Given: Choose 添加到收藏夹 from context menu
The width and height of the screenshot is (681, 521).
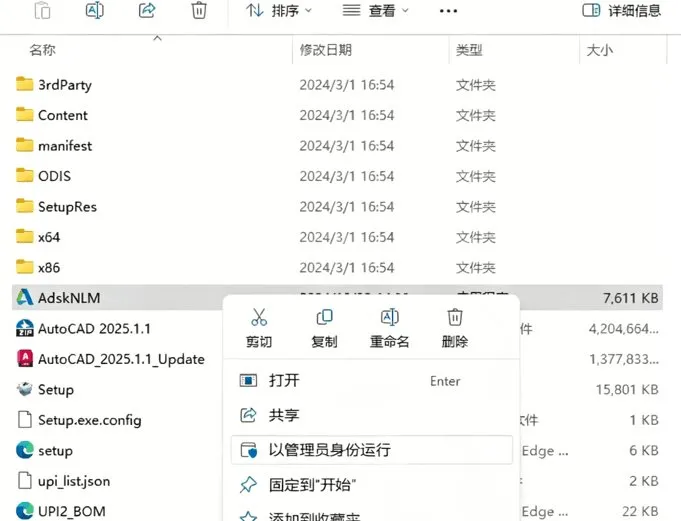Looking at the screenshot, I should tap(372, 514).
